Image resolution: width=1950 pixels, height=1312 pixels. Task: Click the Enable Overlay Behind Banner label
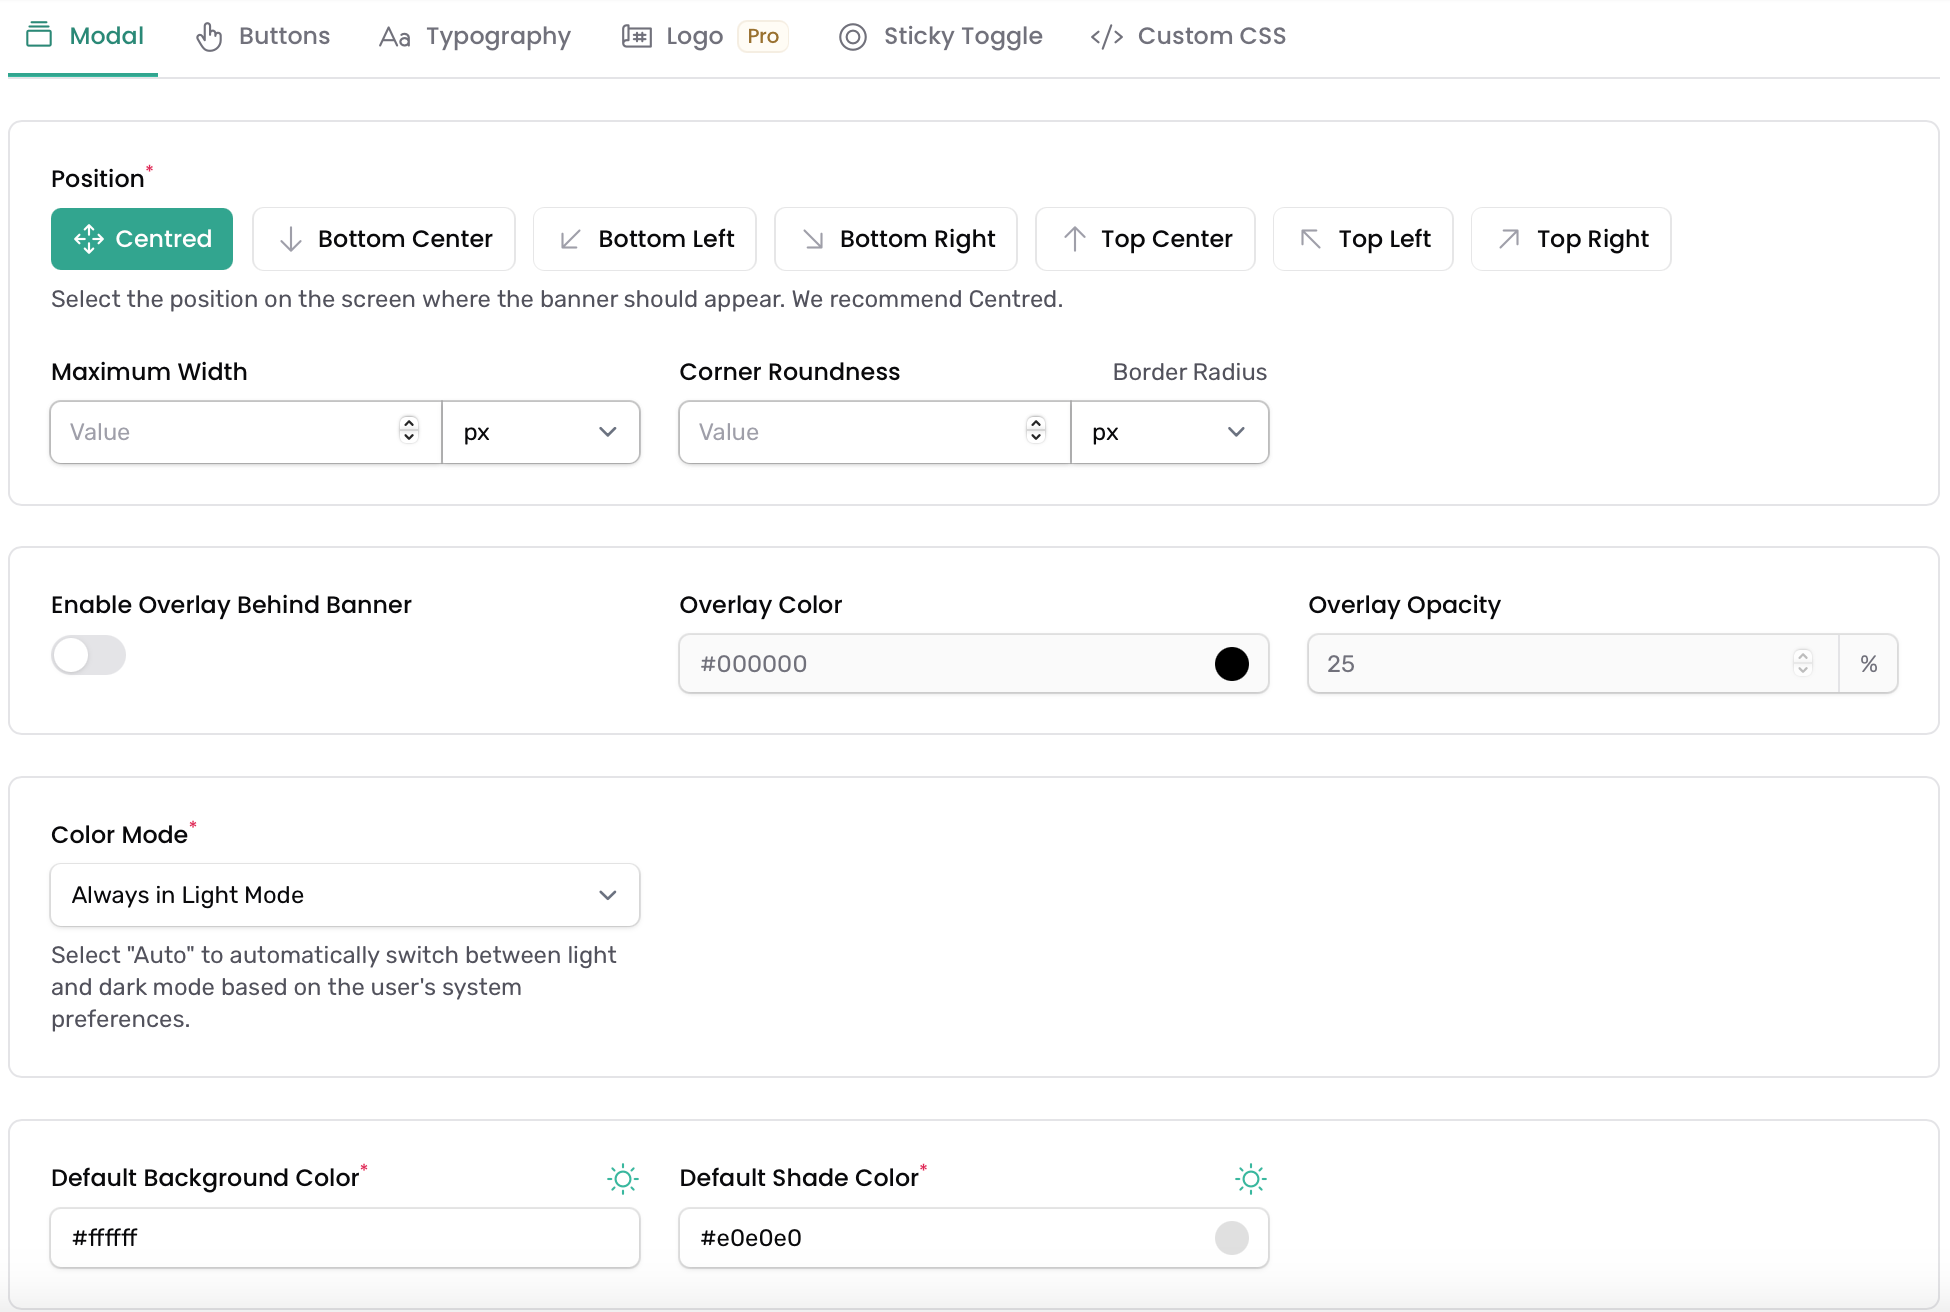231,605
